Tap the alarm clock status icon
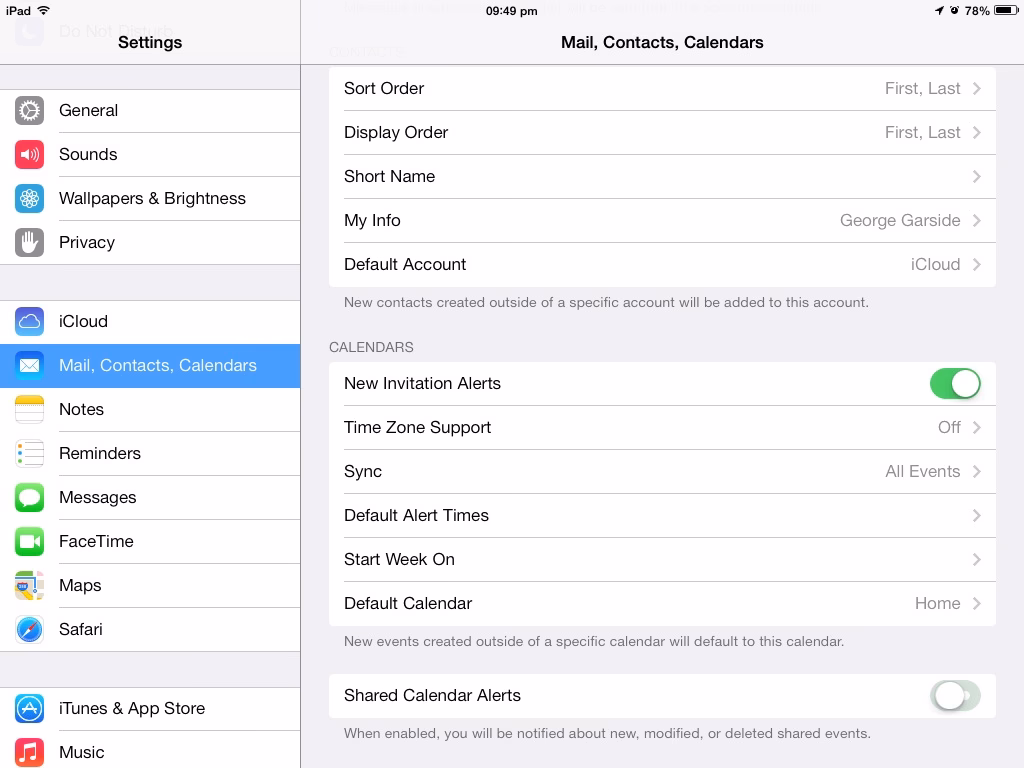Image resolution: width=1024 pixels, height=768 pixels. [x=954, y=10]
